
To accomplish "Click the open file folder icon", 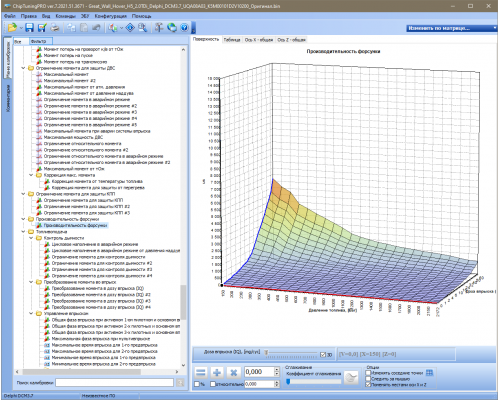I will click(x=12, y=28).
